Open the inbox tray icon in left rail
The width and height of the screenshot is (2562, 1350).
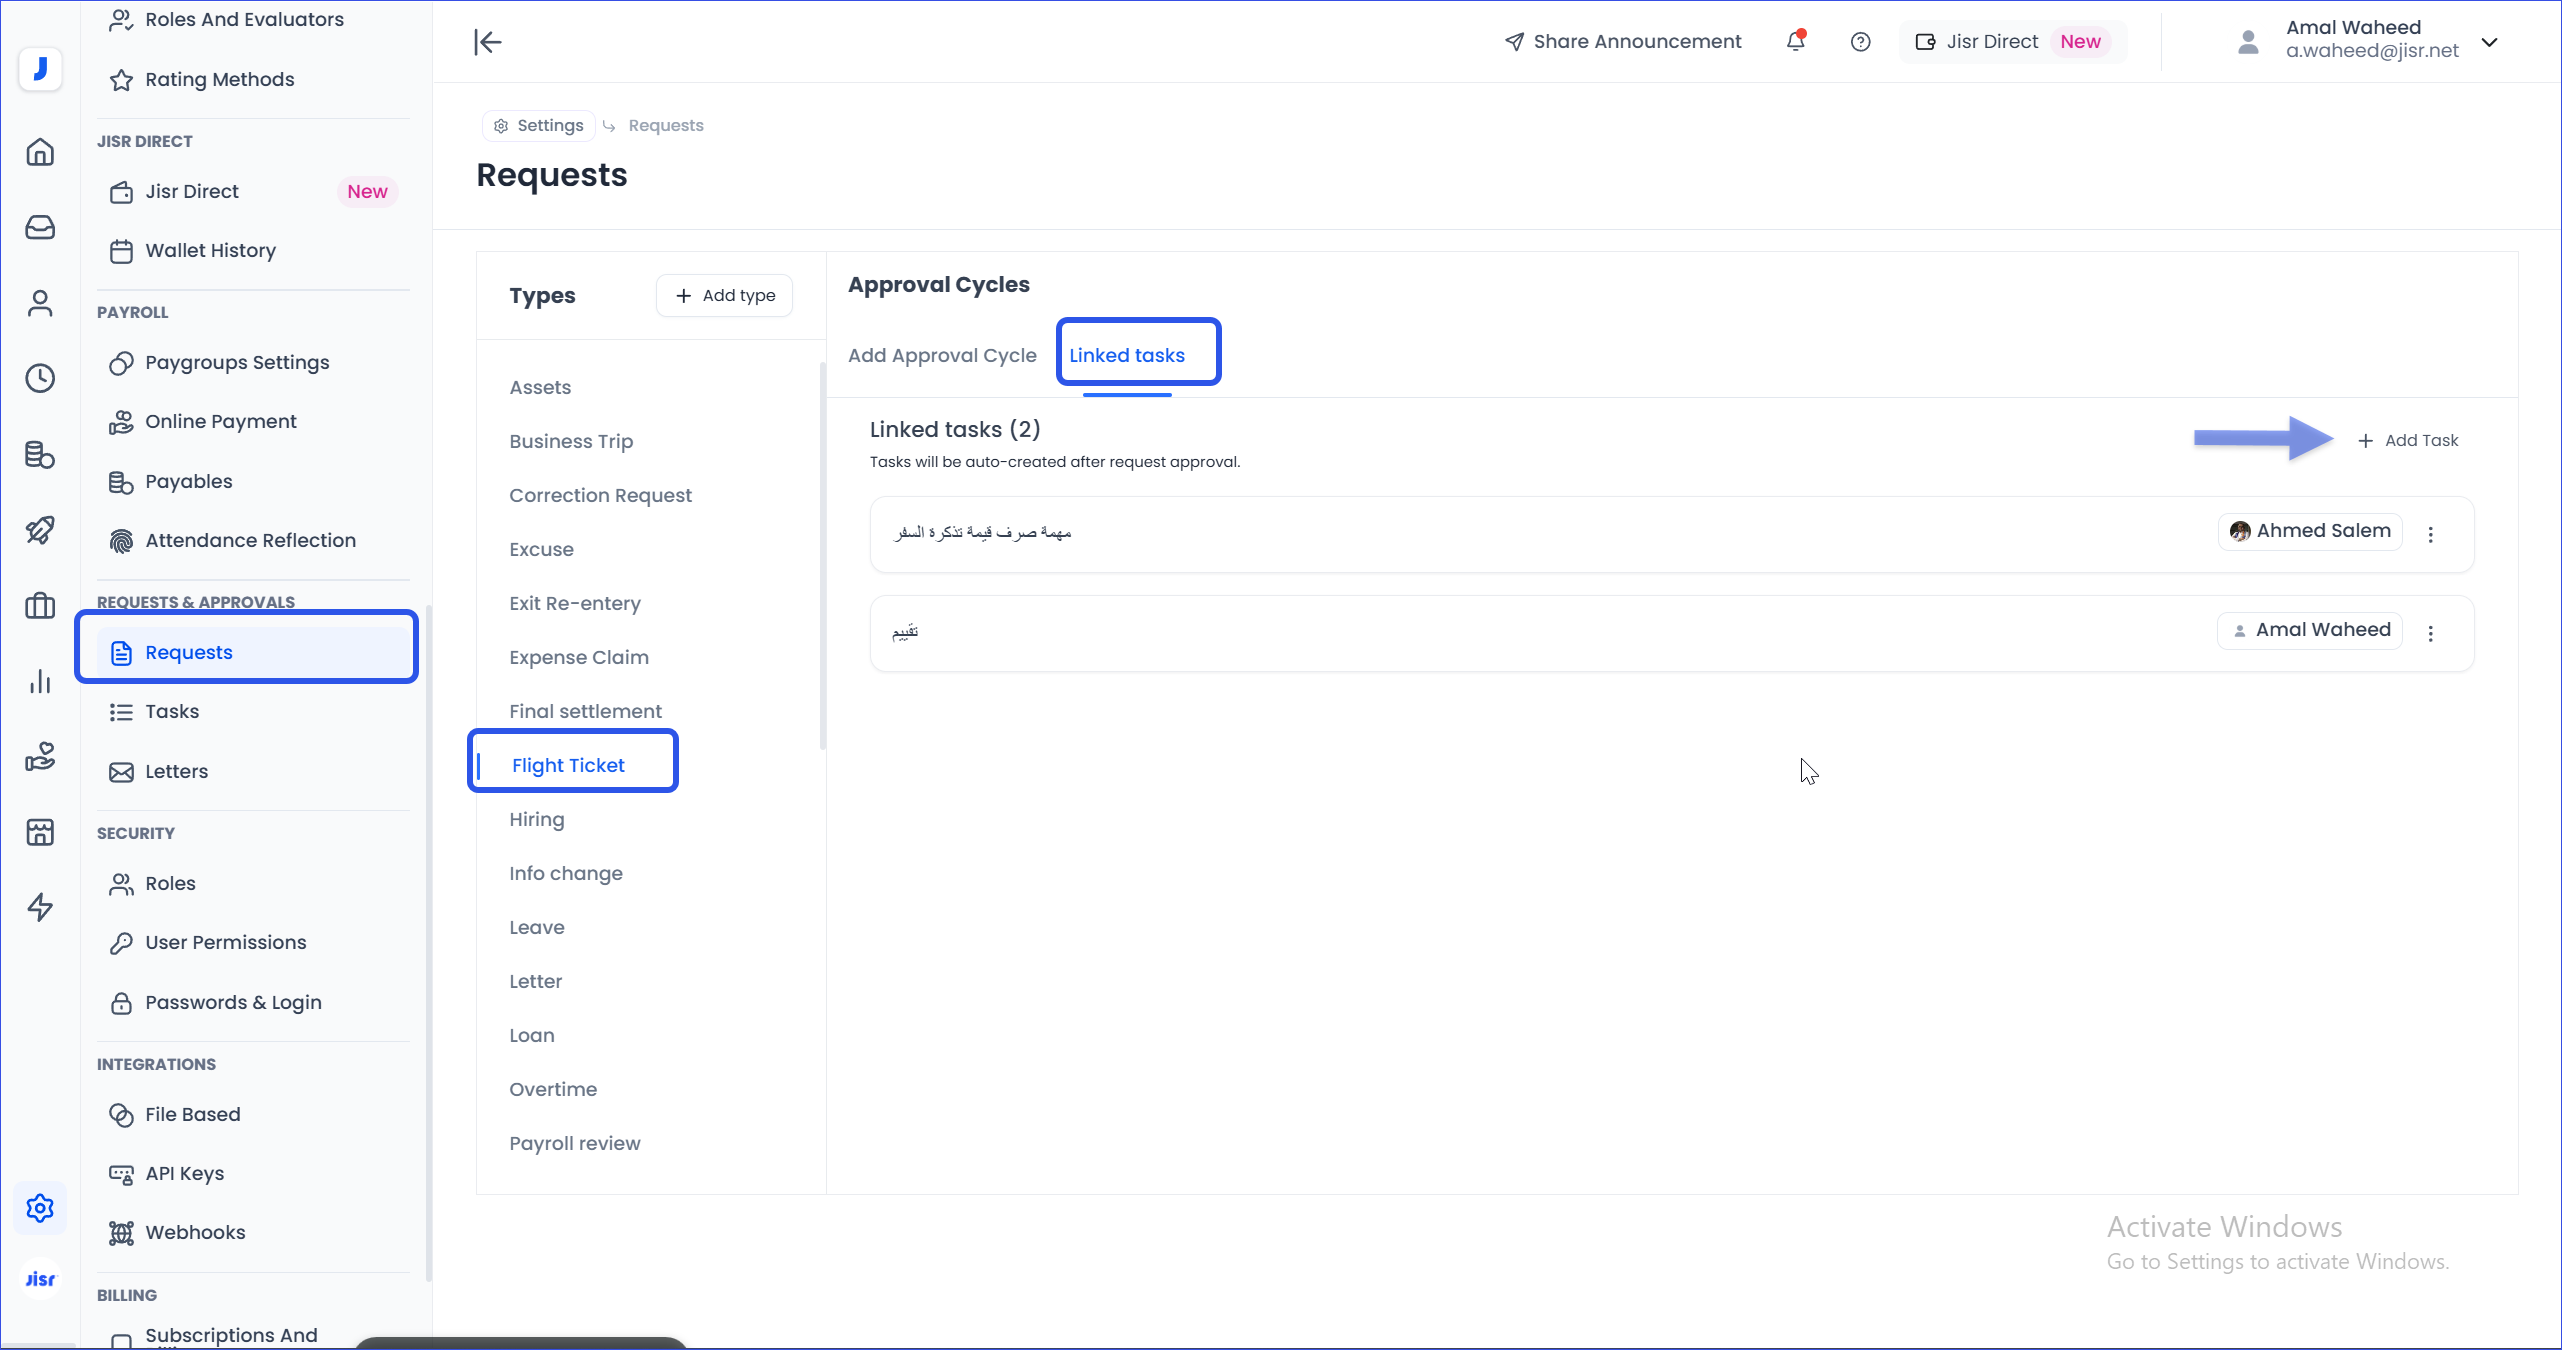40,228
